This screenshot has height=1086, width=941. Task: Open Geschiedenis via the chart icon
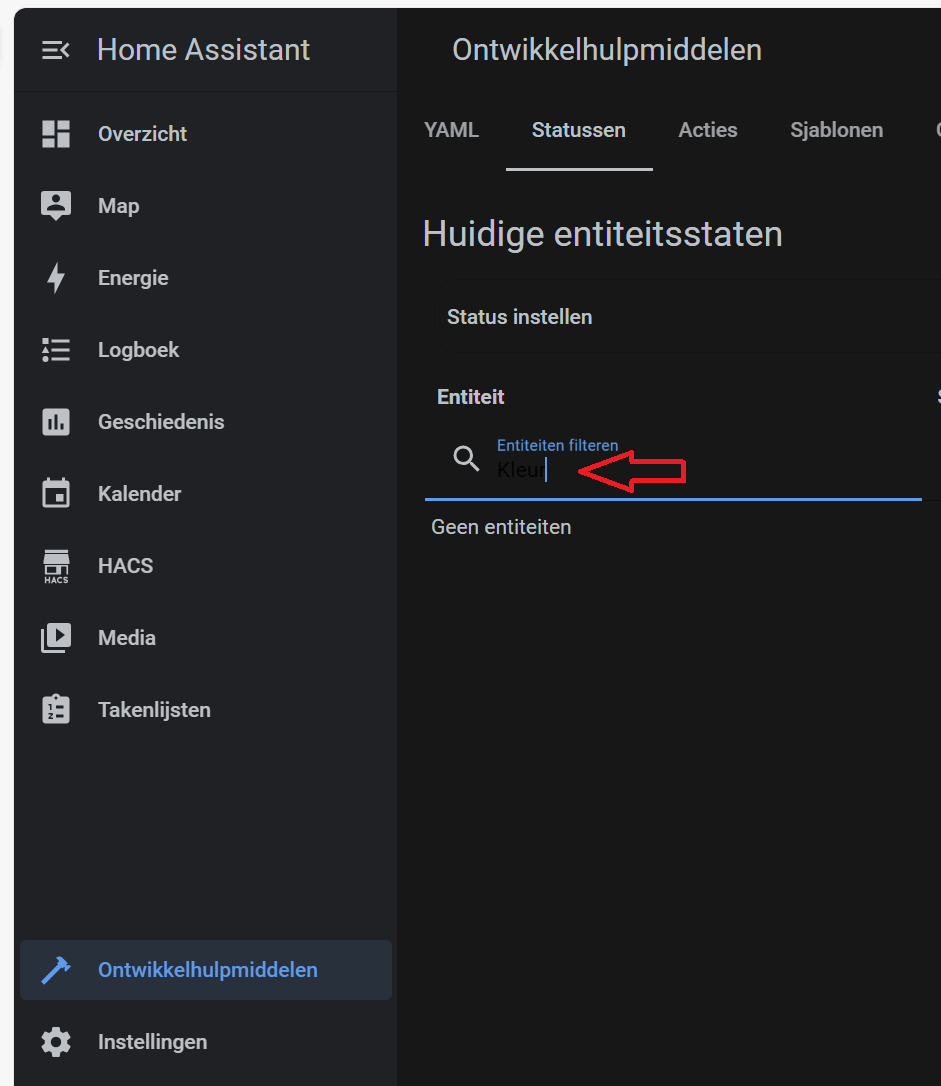pyautogui.click(x=56, y=422)
